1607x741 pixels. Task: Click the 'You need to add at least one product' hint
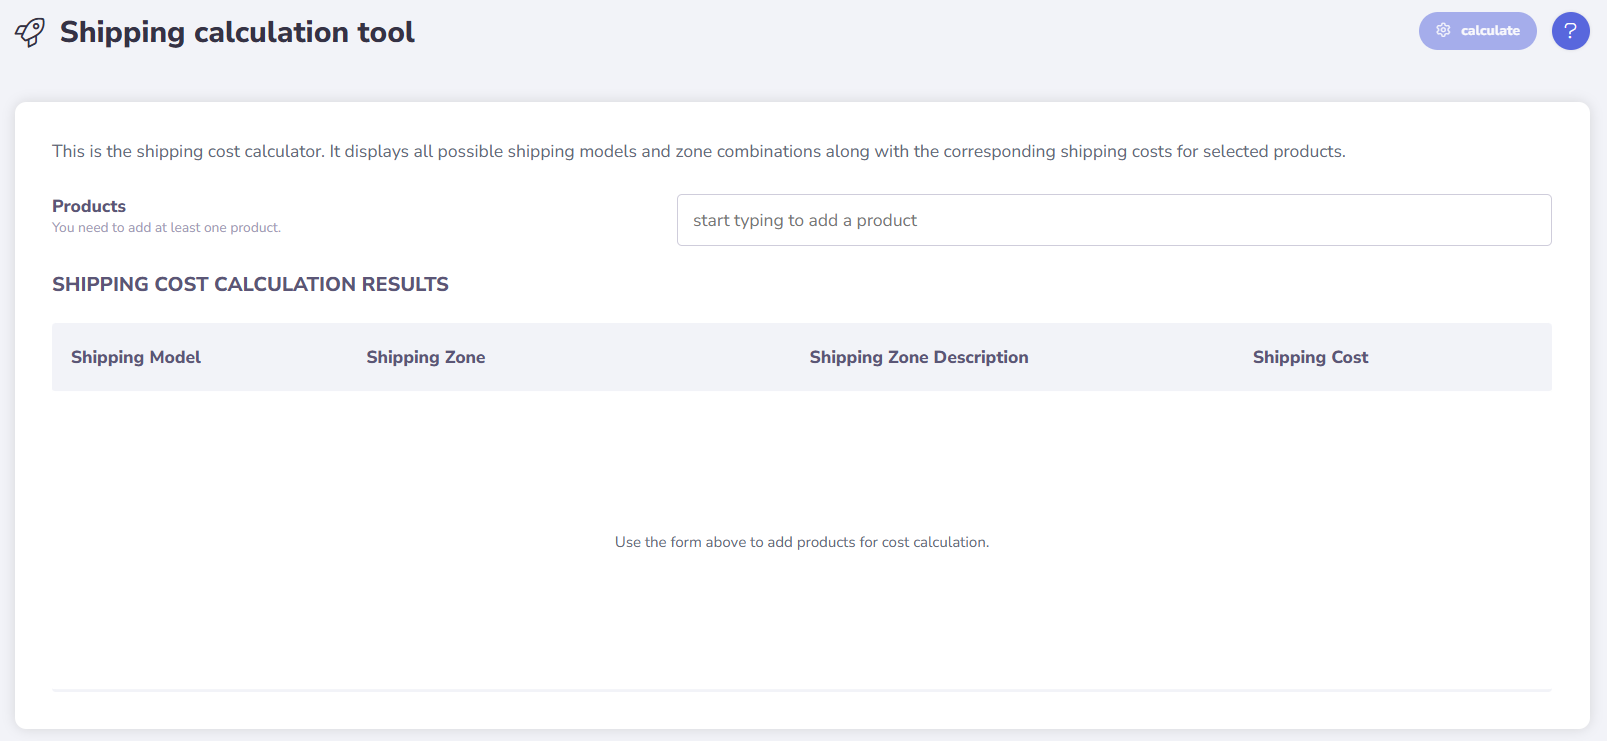(x=166, y=228)
